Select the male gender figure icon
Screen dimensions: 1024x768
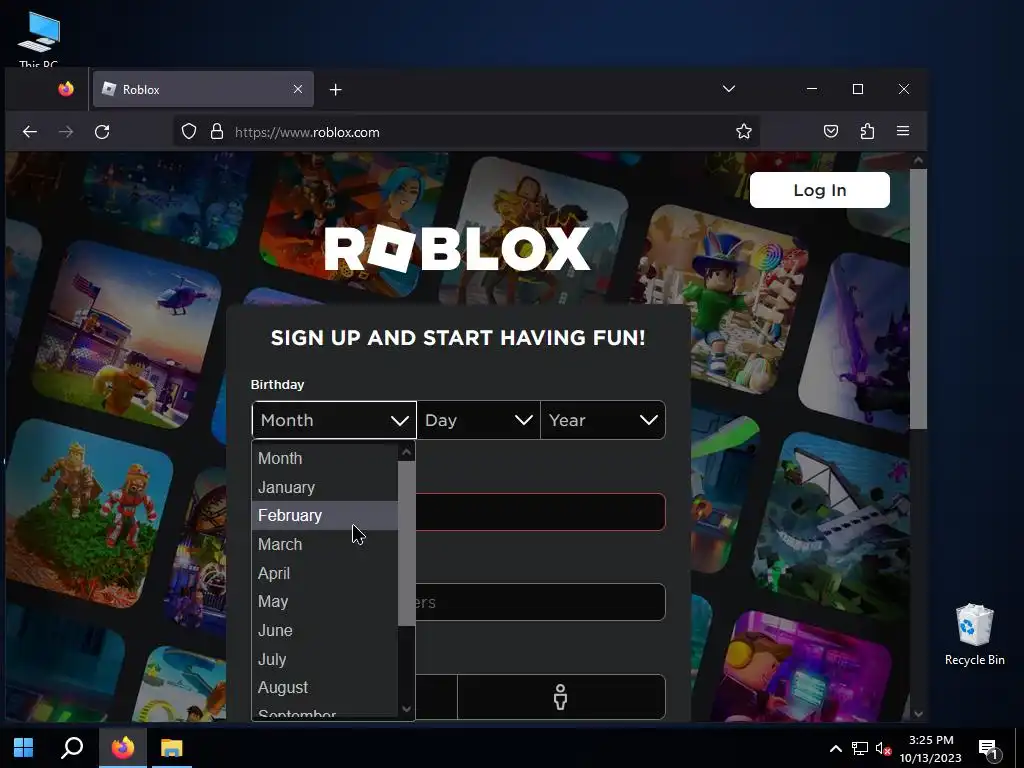pos(560,697)
